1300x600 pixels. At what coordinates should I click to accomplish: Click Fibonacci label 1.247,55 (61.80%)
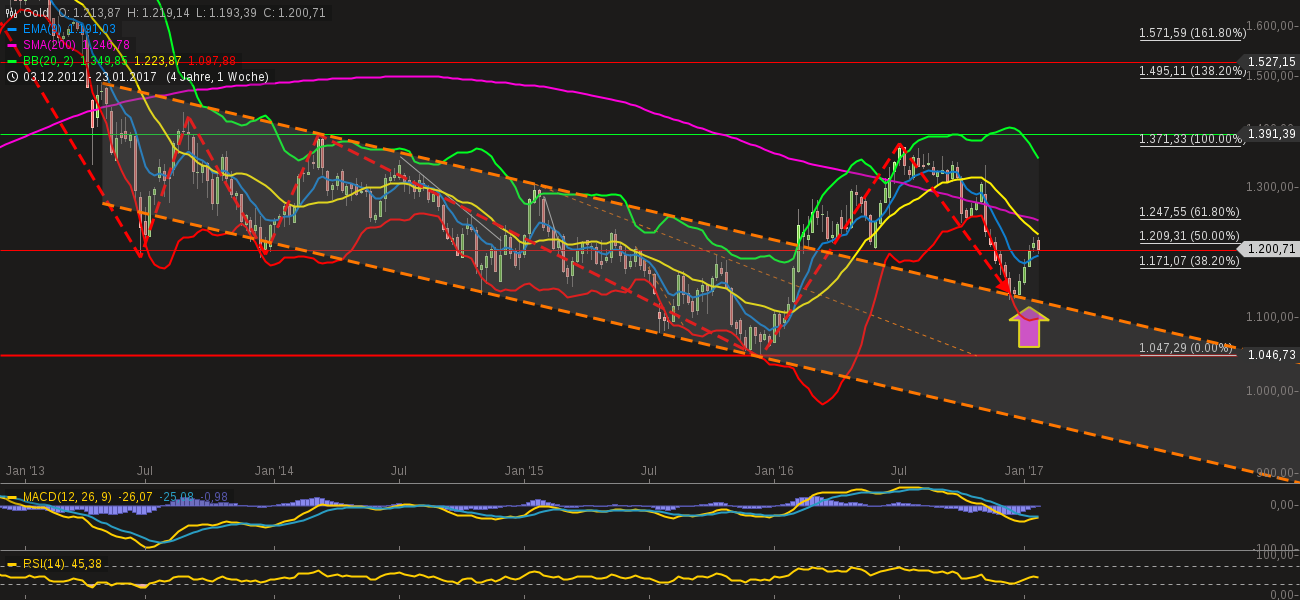[x=1189, y=212]
